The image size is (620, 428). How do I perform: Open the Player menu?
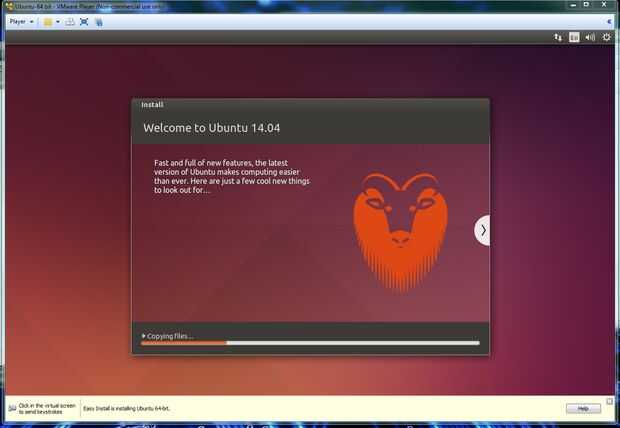tap(21, 22)
